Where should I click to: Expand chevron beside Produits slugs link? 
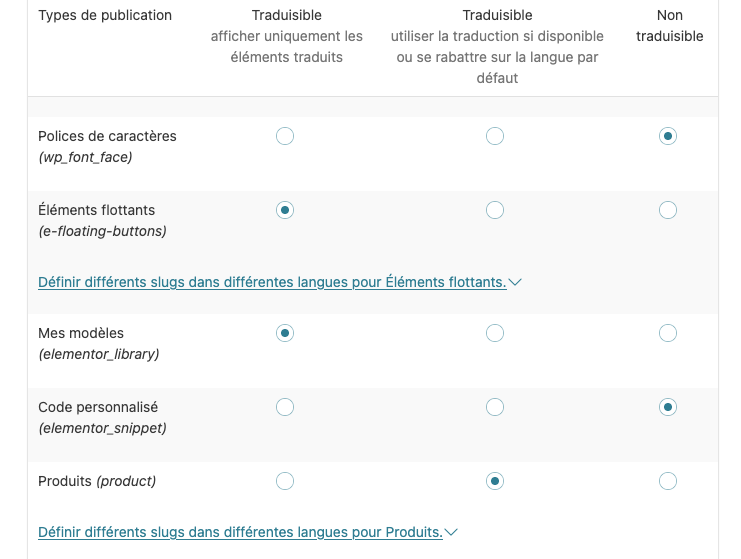(451, 533)
